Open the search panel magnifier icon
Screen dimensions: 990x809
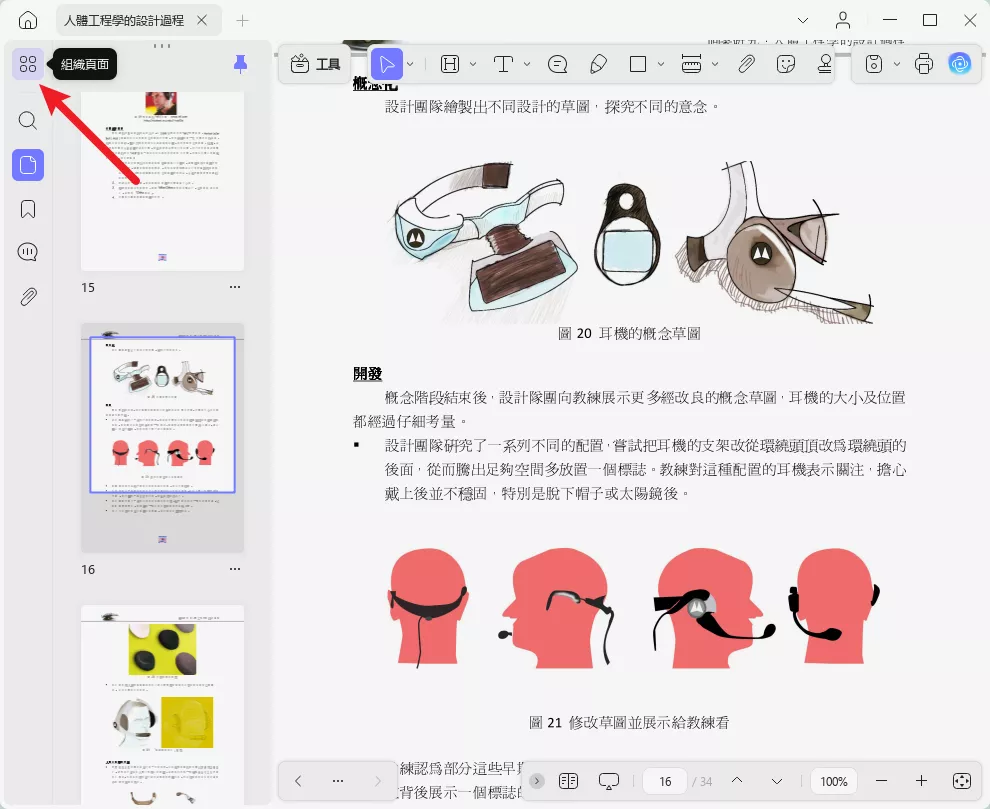pos(28,120)
